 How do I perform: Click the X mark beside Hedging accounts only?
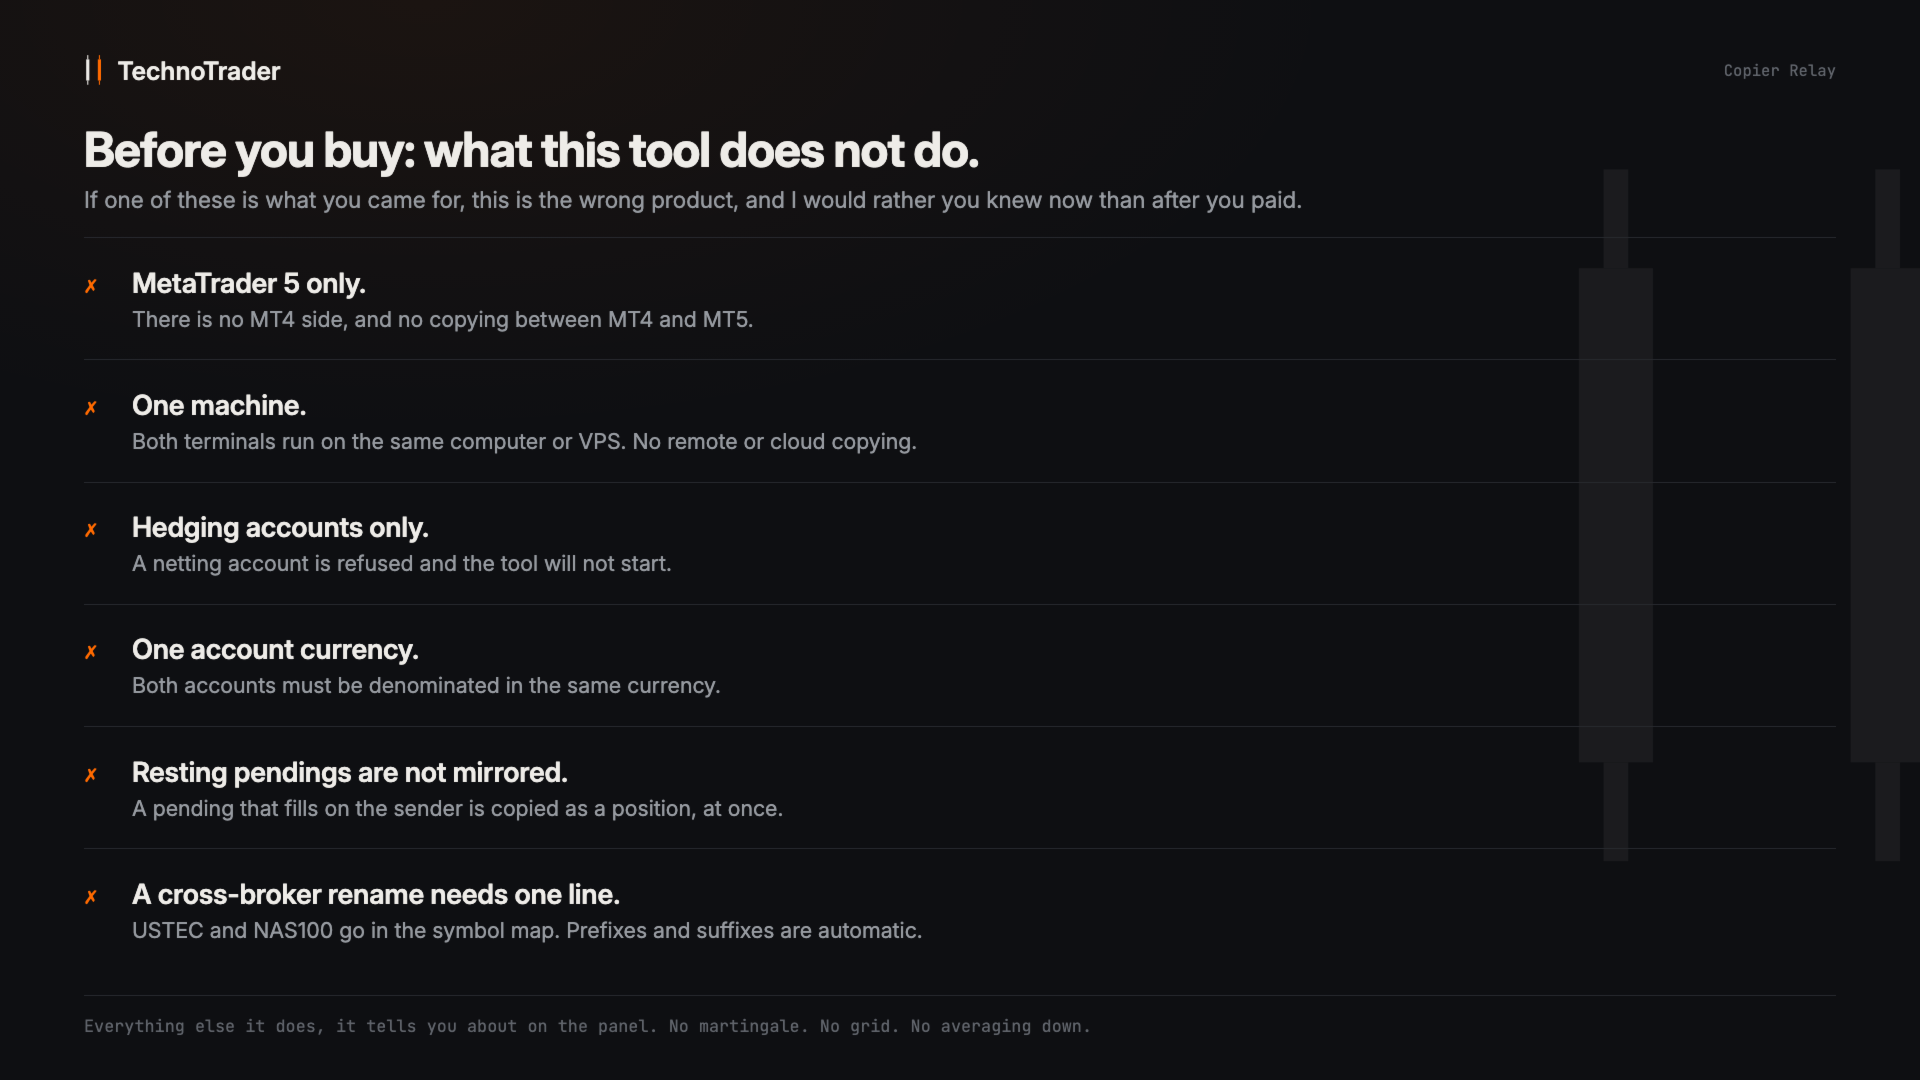[91, 530]
